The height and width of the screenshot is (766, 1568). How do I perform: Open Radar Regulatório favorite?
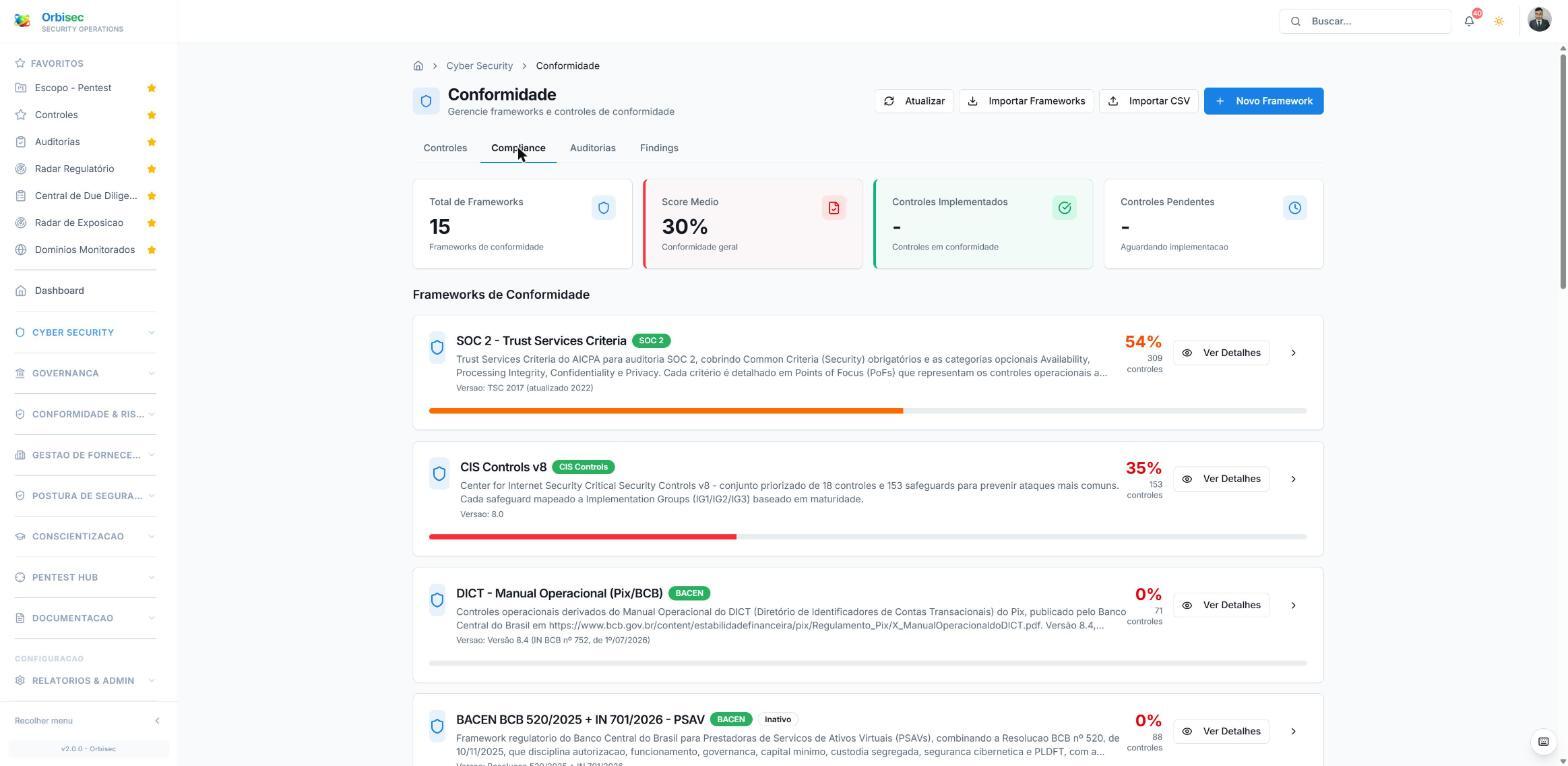[x=74, y=169]
